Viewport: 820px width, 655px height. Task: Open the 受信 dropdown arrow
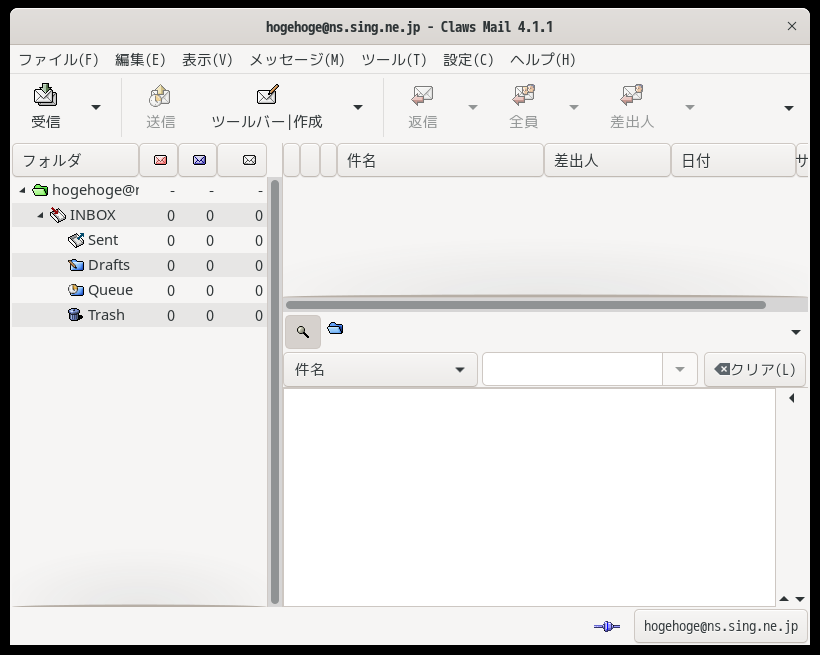pyautogui.click(x=96, y=107)
